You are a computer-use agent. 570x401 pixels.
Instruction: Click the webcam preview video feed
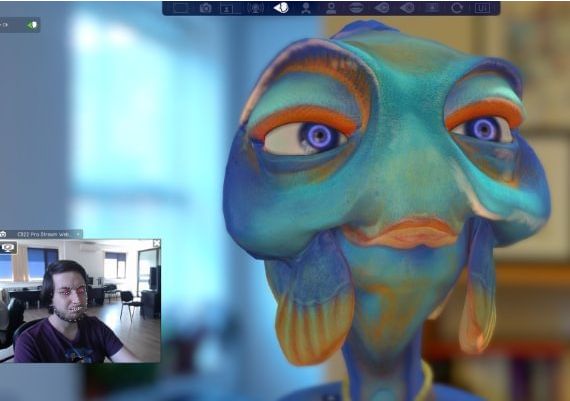(80, 301)
